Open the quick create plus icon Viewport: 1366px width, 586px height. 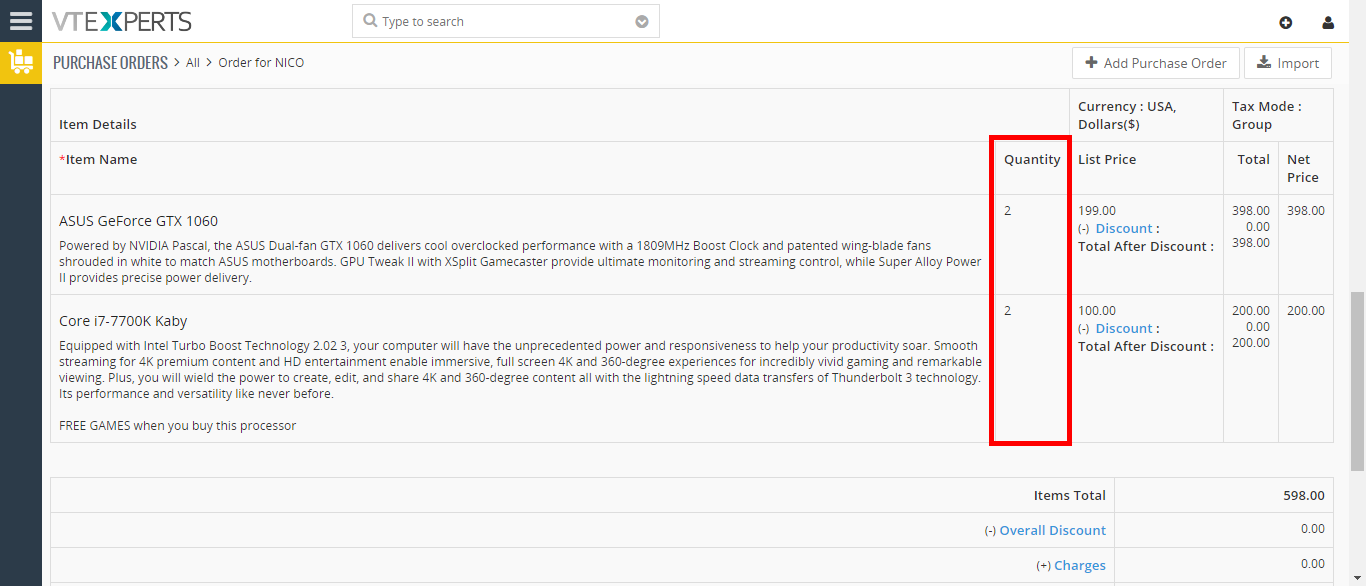tap(1286, 22)
